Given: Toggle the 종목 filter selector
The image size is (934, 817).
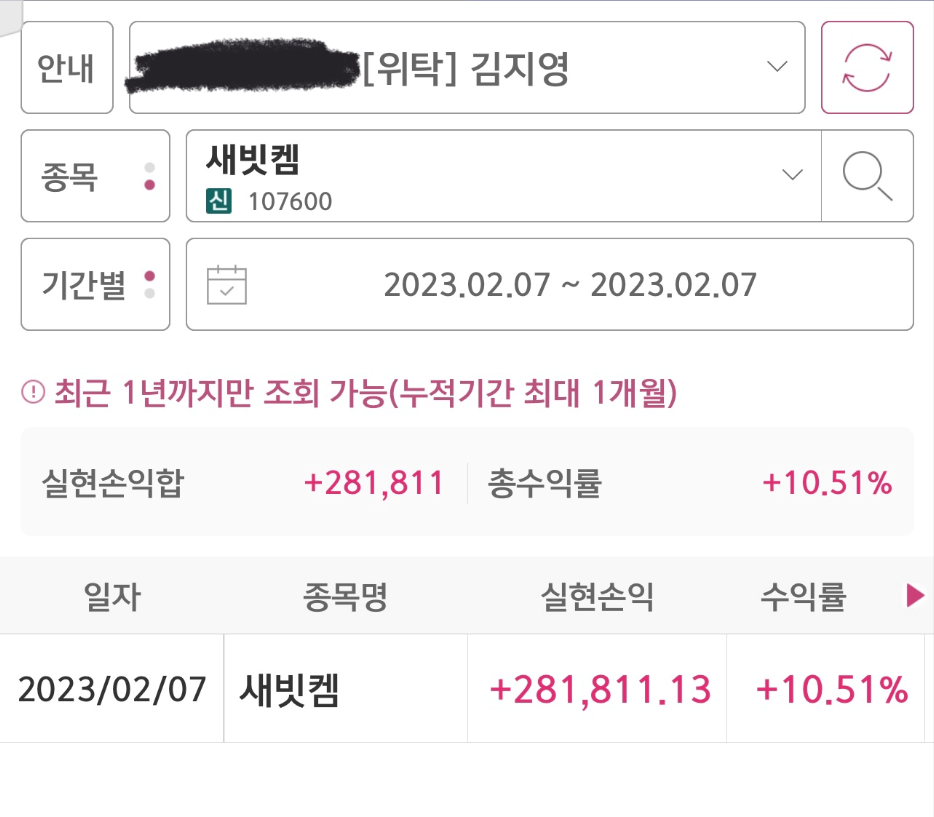Looking at the screenshot, I should (95, 176).
